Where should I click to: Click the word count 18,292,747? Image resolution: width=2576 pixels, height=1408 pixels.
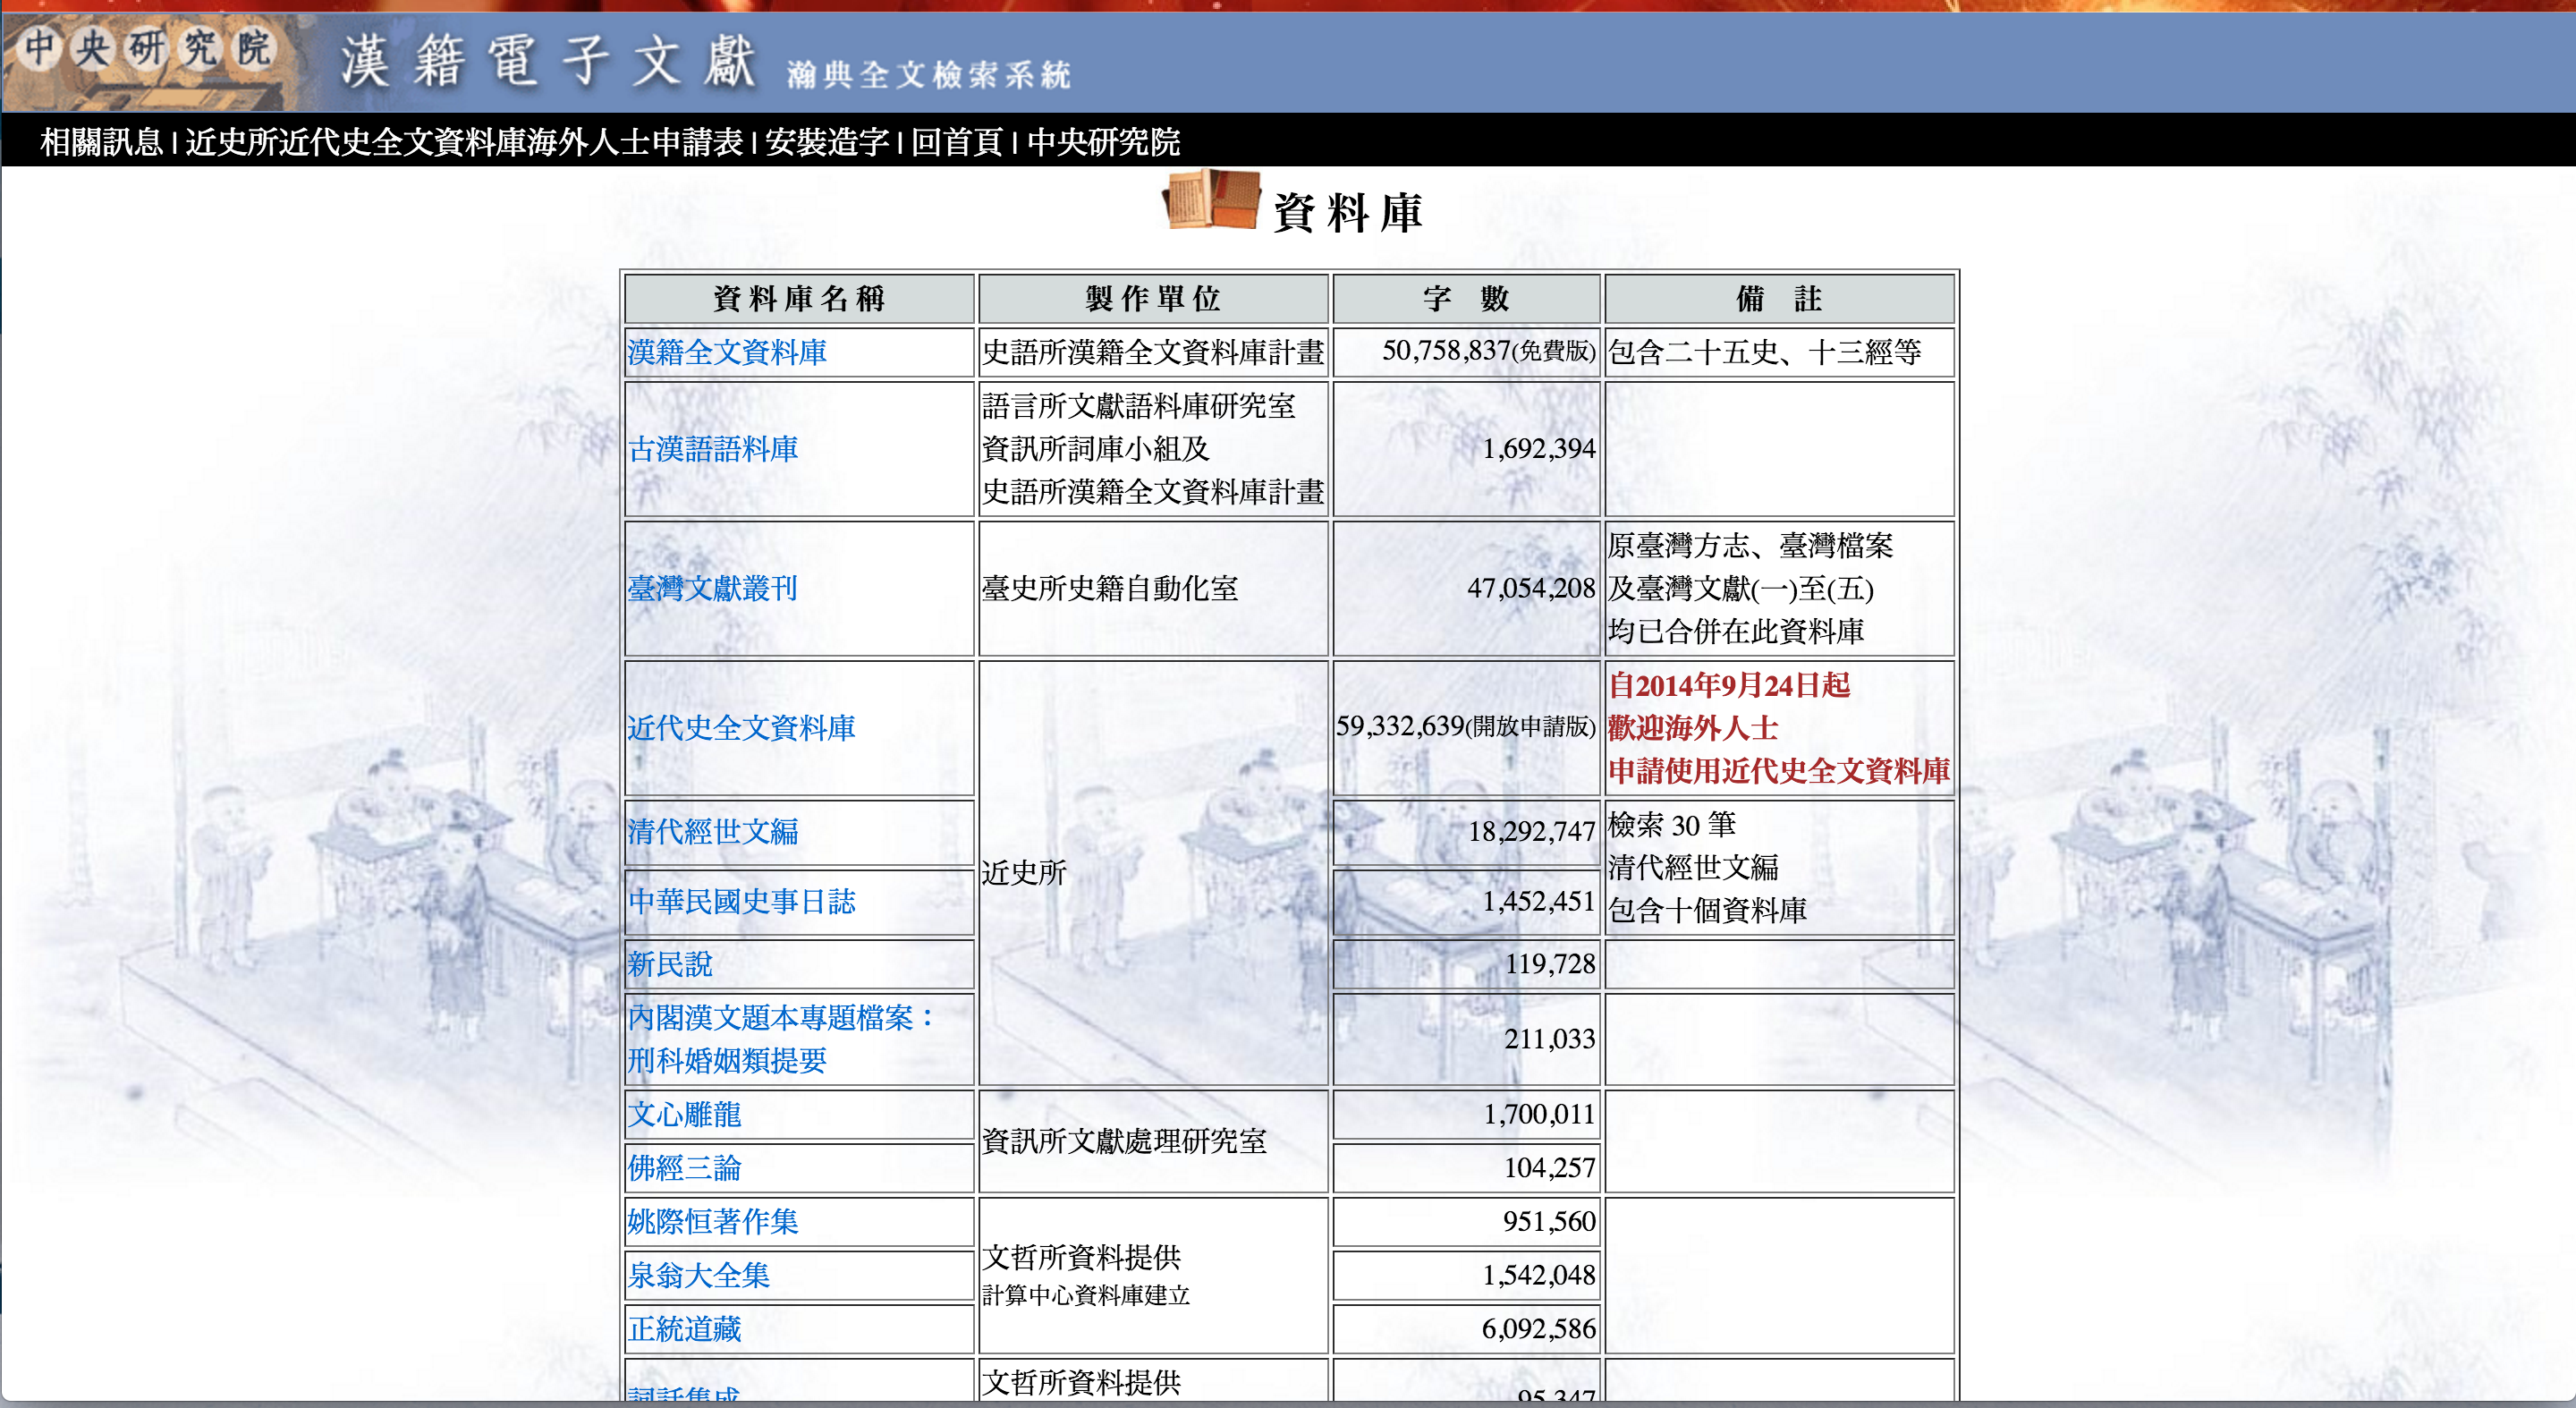coord(1531,831)
